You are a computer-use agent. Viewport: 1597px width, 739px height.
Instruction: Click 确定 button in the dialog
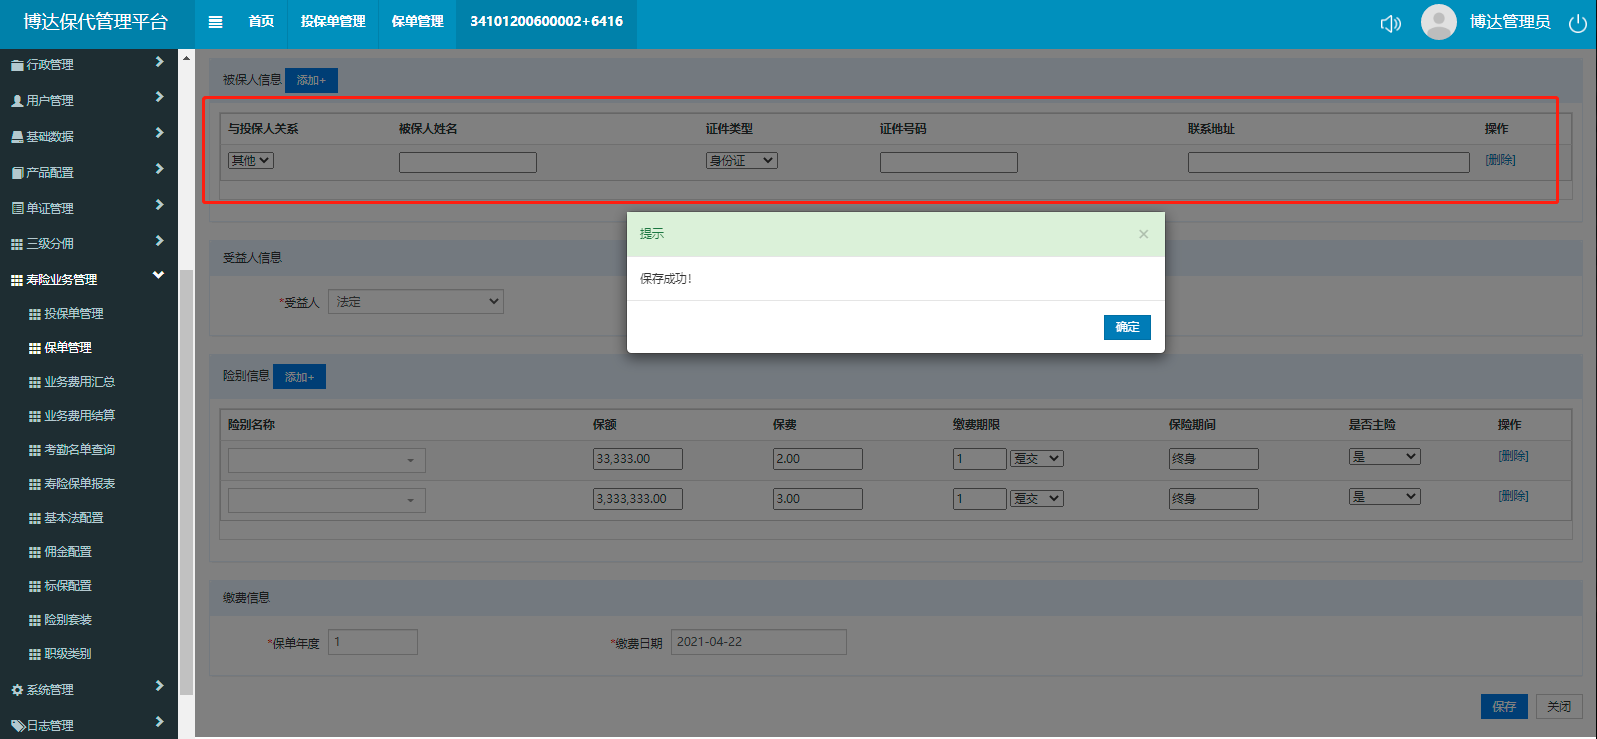1126,327
